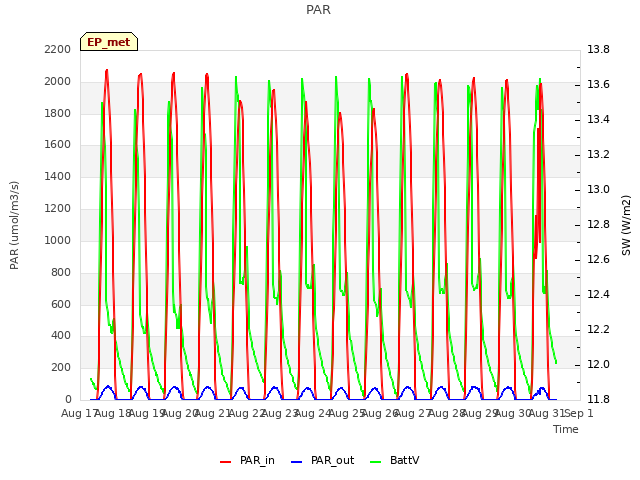
Task: Click the 2200 left axis value
Action: pos(58,49)
